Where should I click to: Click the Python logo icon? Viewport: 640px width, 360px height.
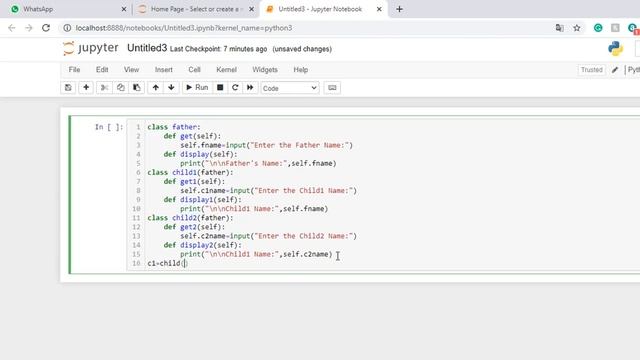tap(615, 49)
